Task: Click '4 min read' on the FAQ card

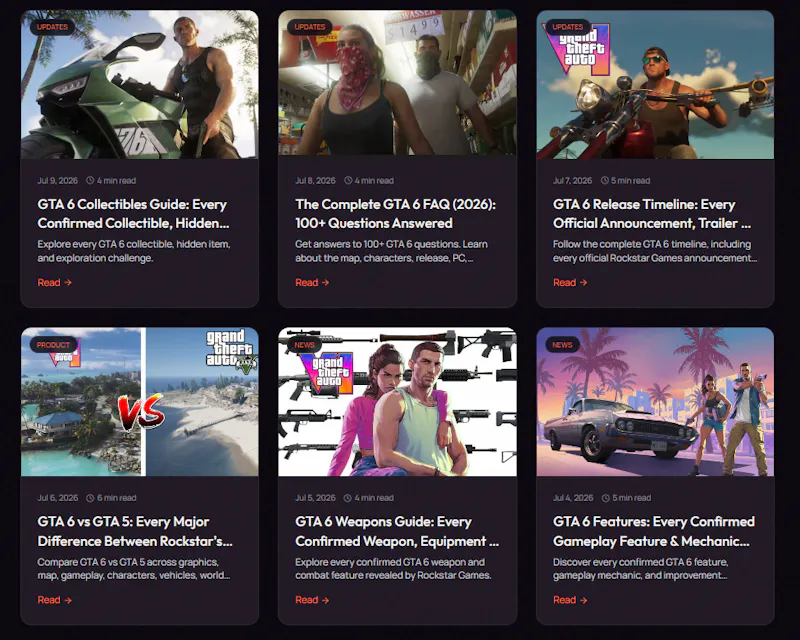Action: pos(374,181)
